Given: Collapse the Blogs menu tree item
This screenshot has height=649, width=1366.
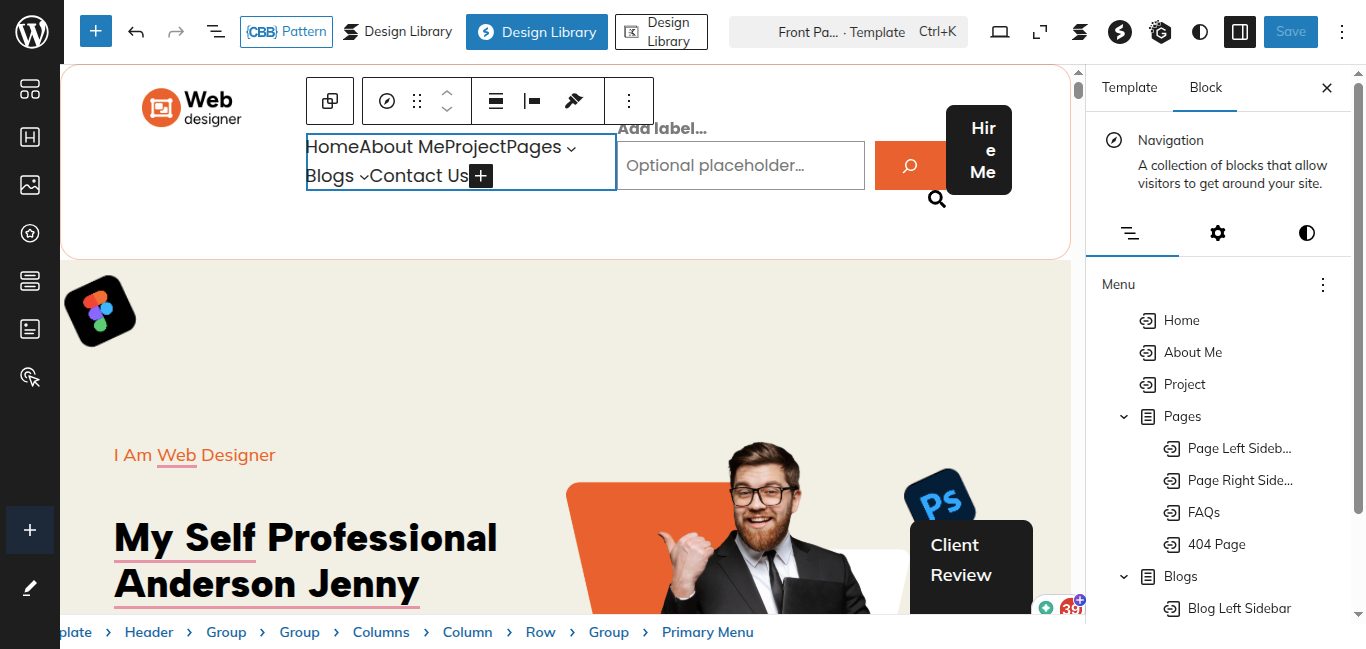Looking at the screenshot, I should [x=1124, y=577].
